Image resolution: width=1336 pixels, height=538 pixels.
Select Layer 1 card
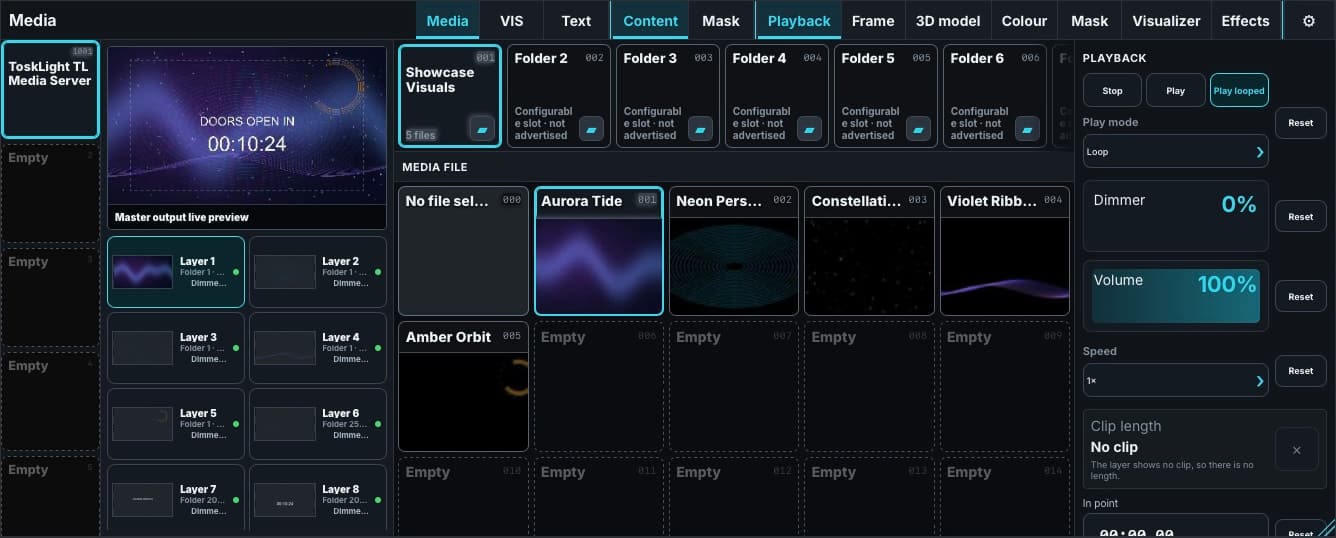(x=176, y=272)
